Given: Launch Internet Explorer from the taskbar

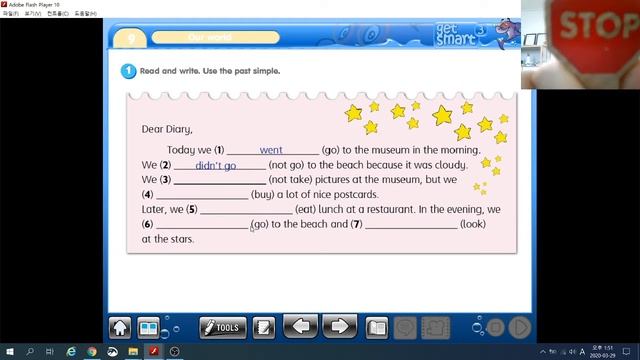Looking at the screenshot, I should [x=71, y=351].
